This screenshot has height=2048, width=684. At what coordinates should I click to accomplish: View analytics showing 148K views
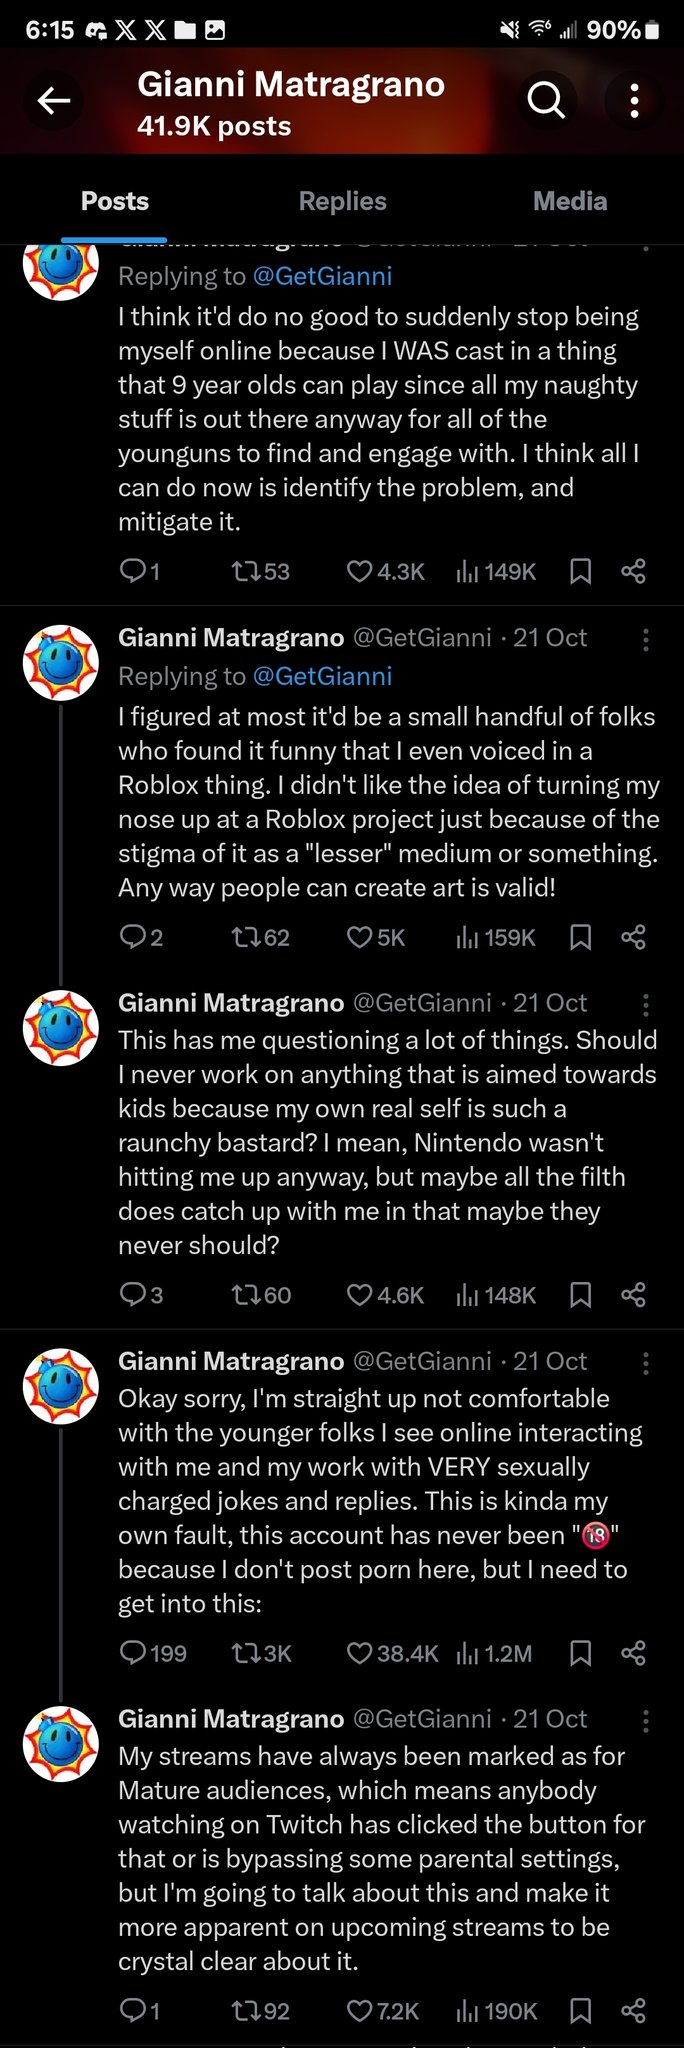tap(496, 1295)
